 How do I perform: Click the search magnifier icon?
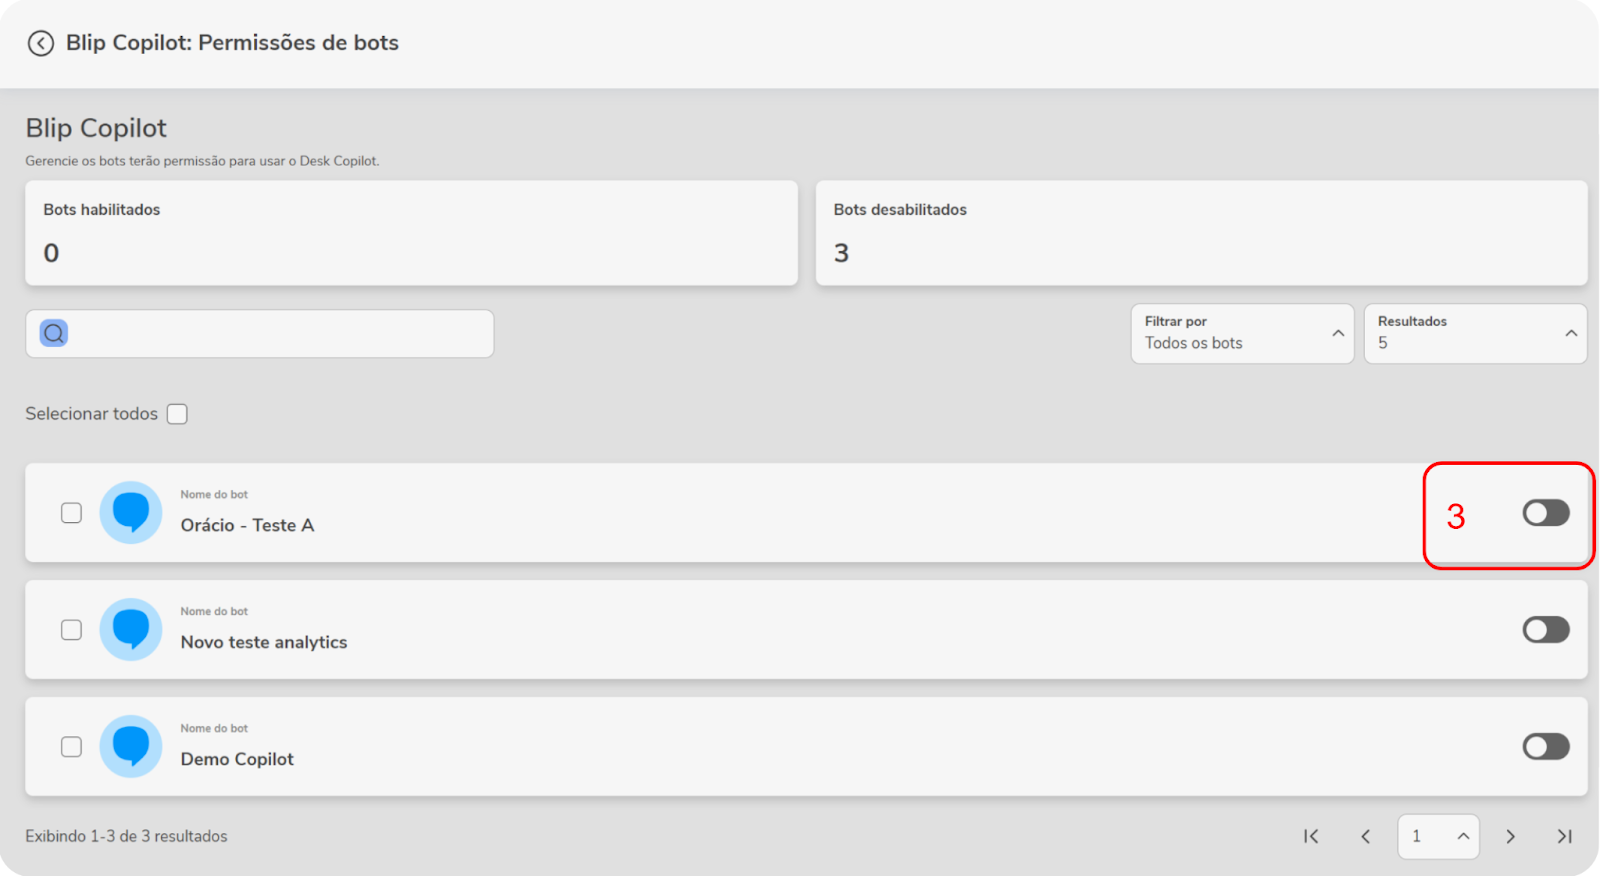(x=54, y=333)
